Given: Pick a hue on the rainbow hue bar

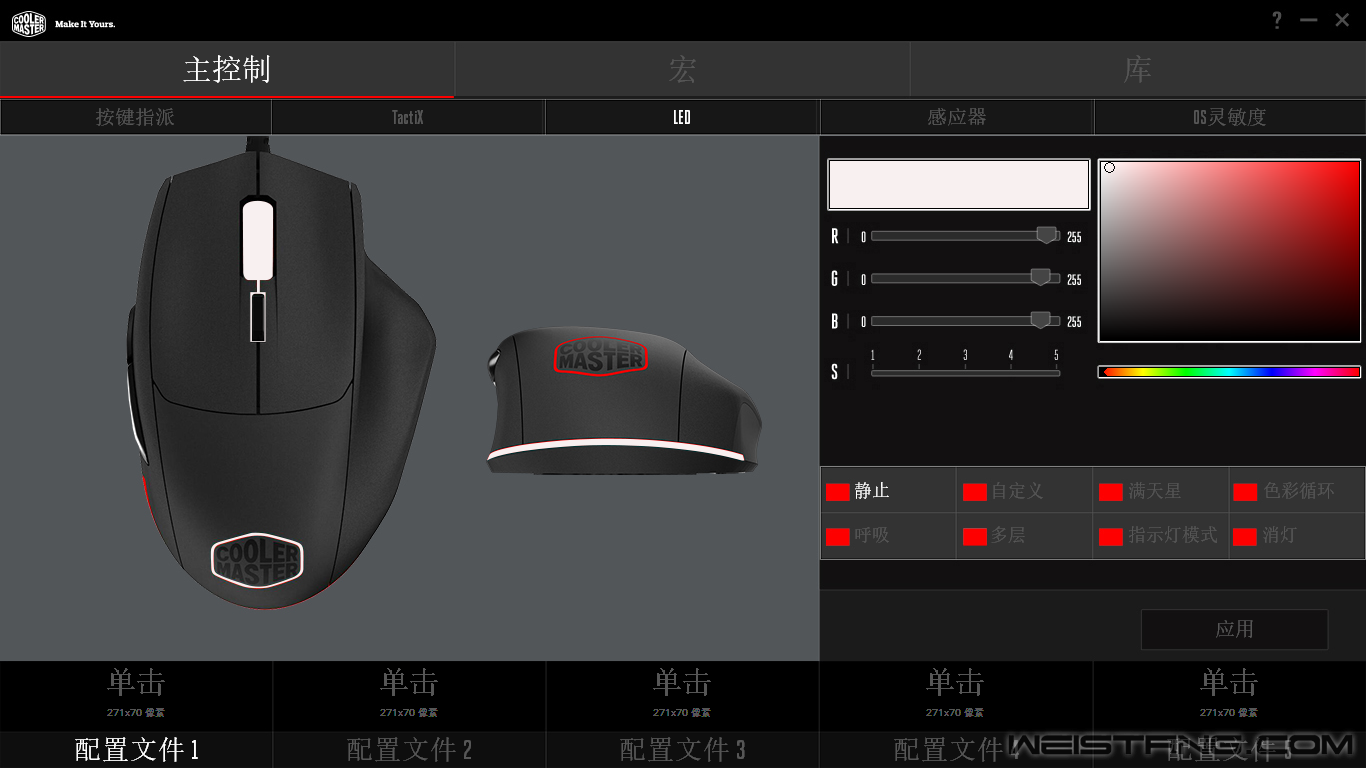Looking at the screenshot, I should [1229, 372].
